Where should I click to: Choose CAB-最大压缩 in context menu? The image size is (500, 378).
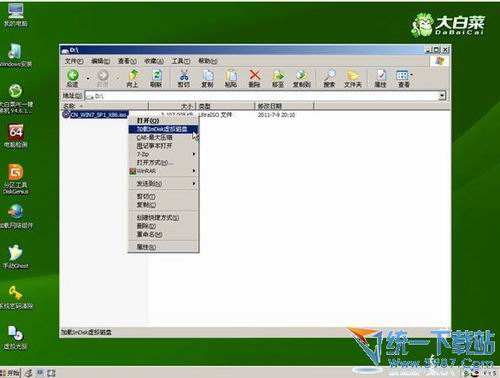(163, 137)
